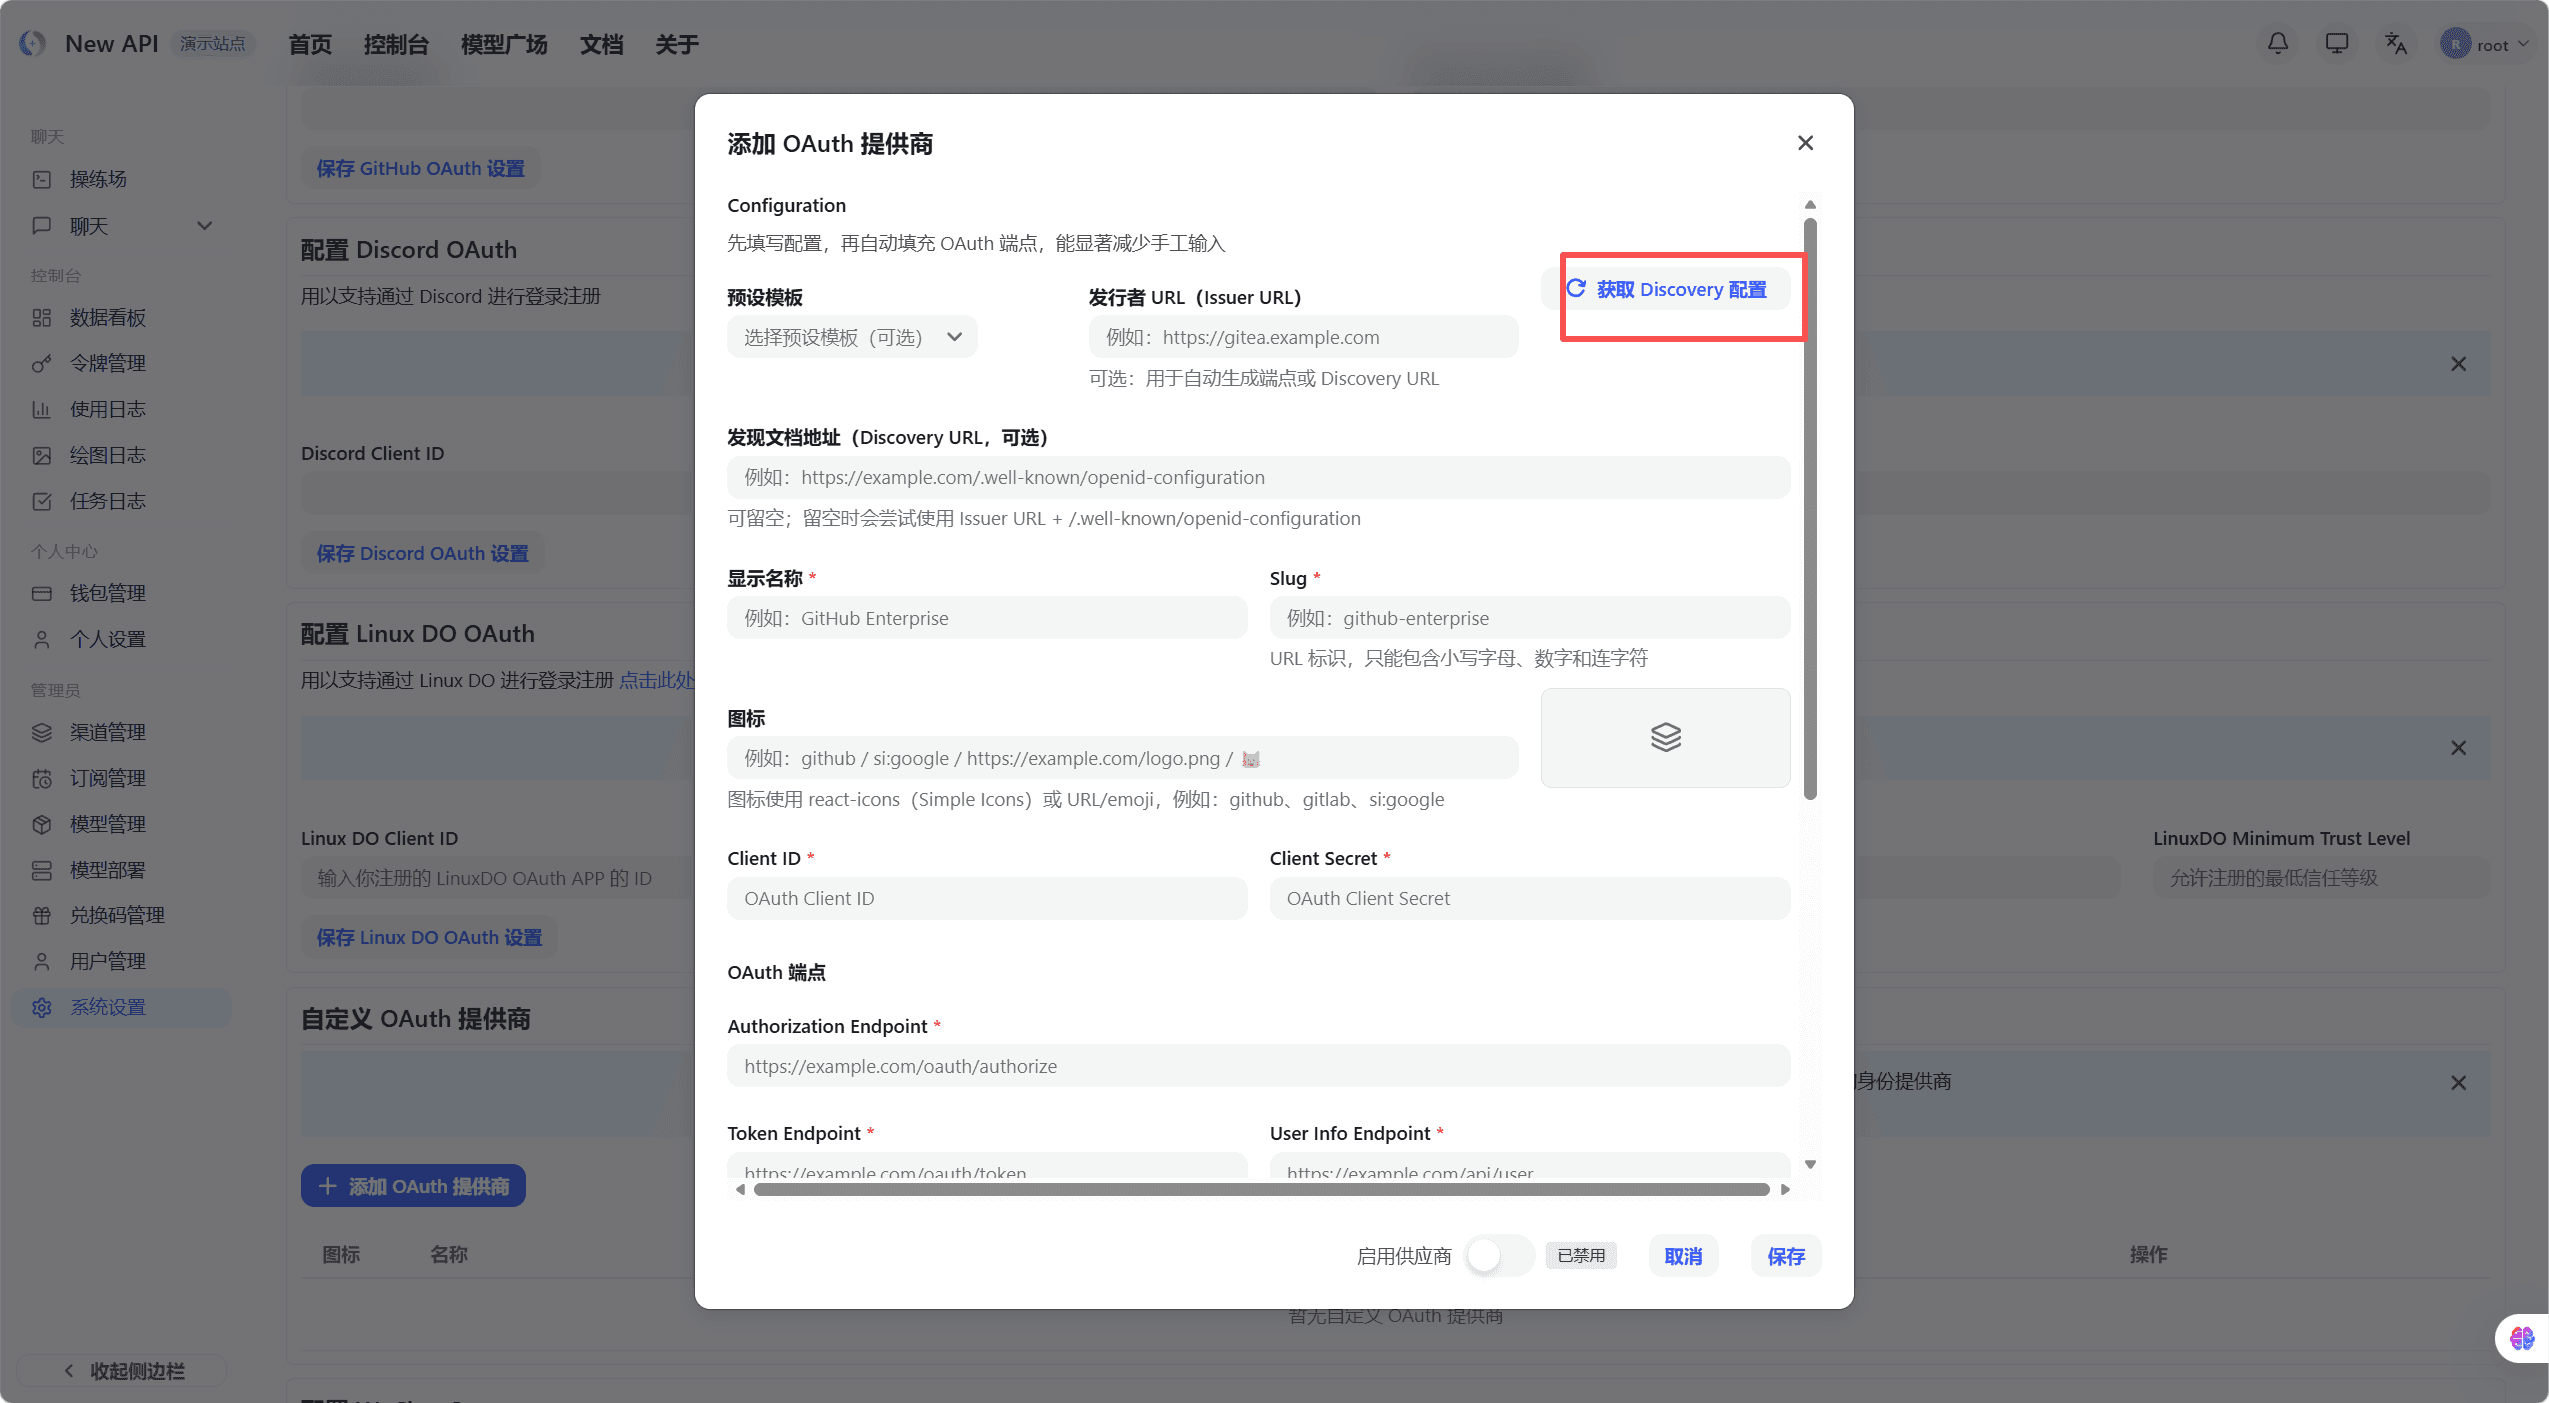Toggle the 启用供应商 switch
Image resolution: width=2549 pixels, height=1403 pixels.
click(1497, 1256)
